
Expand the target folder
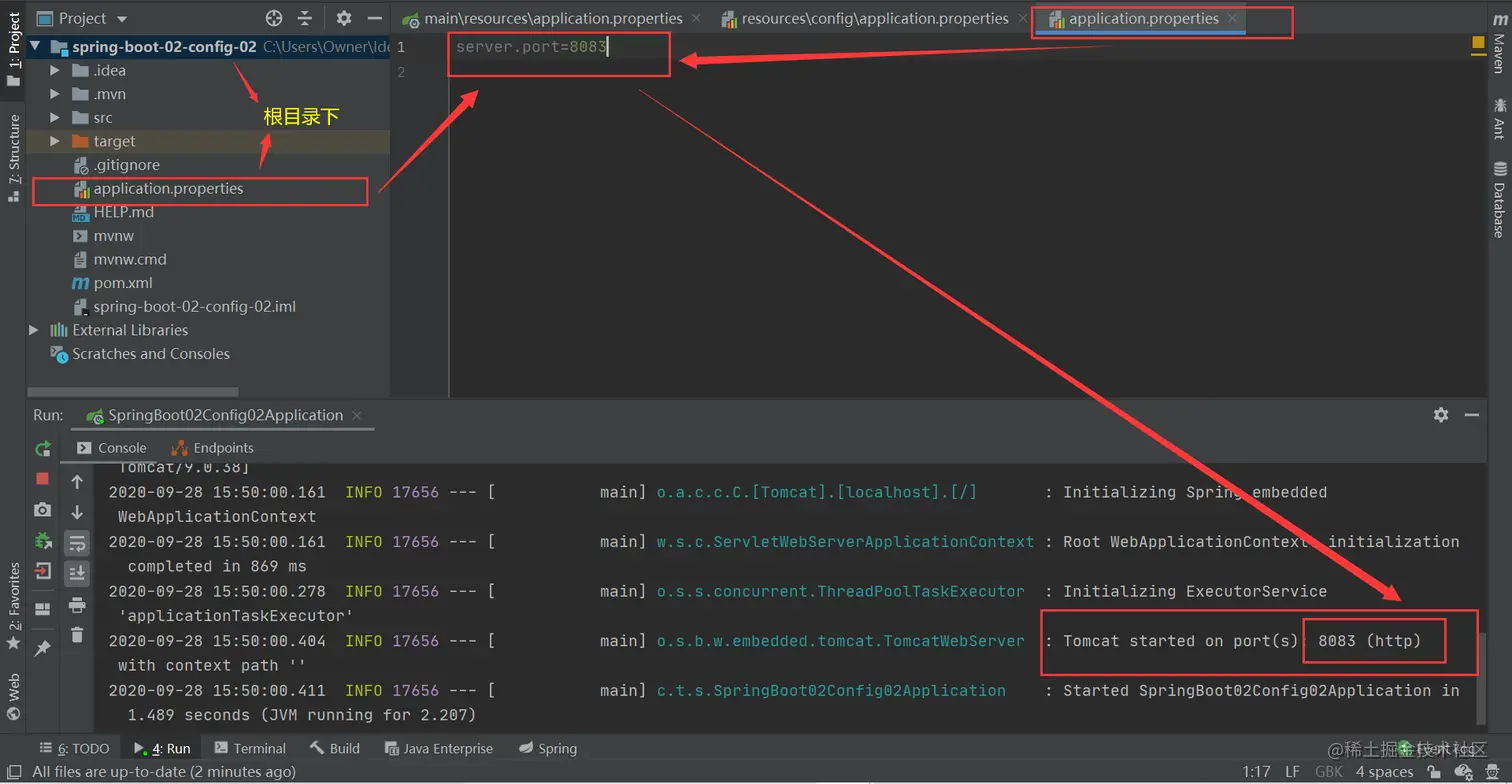55,141
